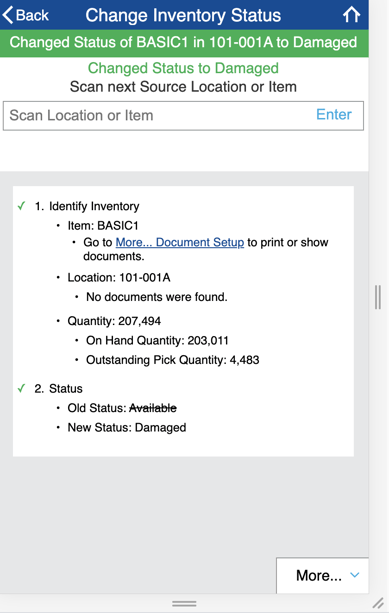This screenshot has height=613, width=389.
Task: Click the Home icon in header
Action: pyautogui.click(x=351, y=15)
